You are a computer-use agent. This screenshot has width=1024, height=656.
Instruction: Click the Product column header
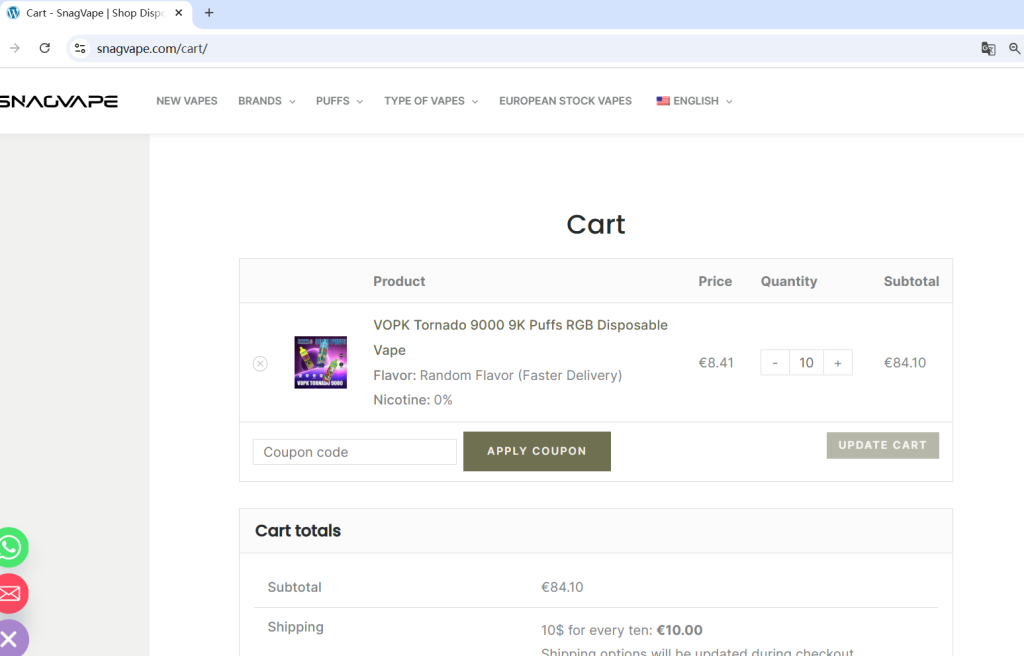point(399,281)
